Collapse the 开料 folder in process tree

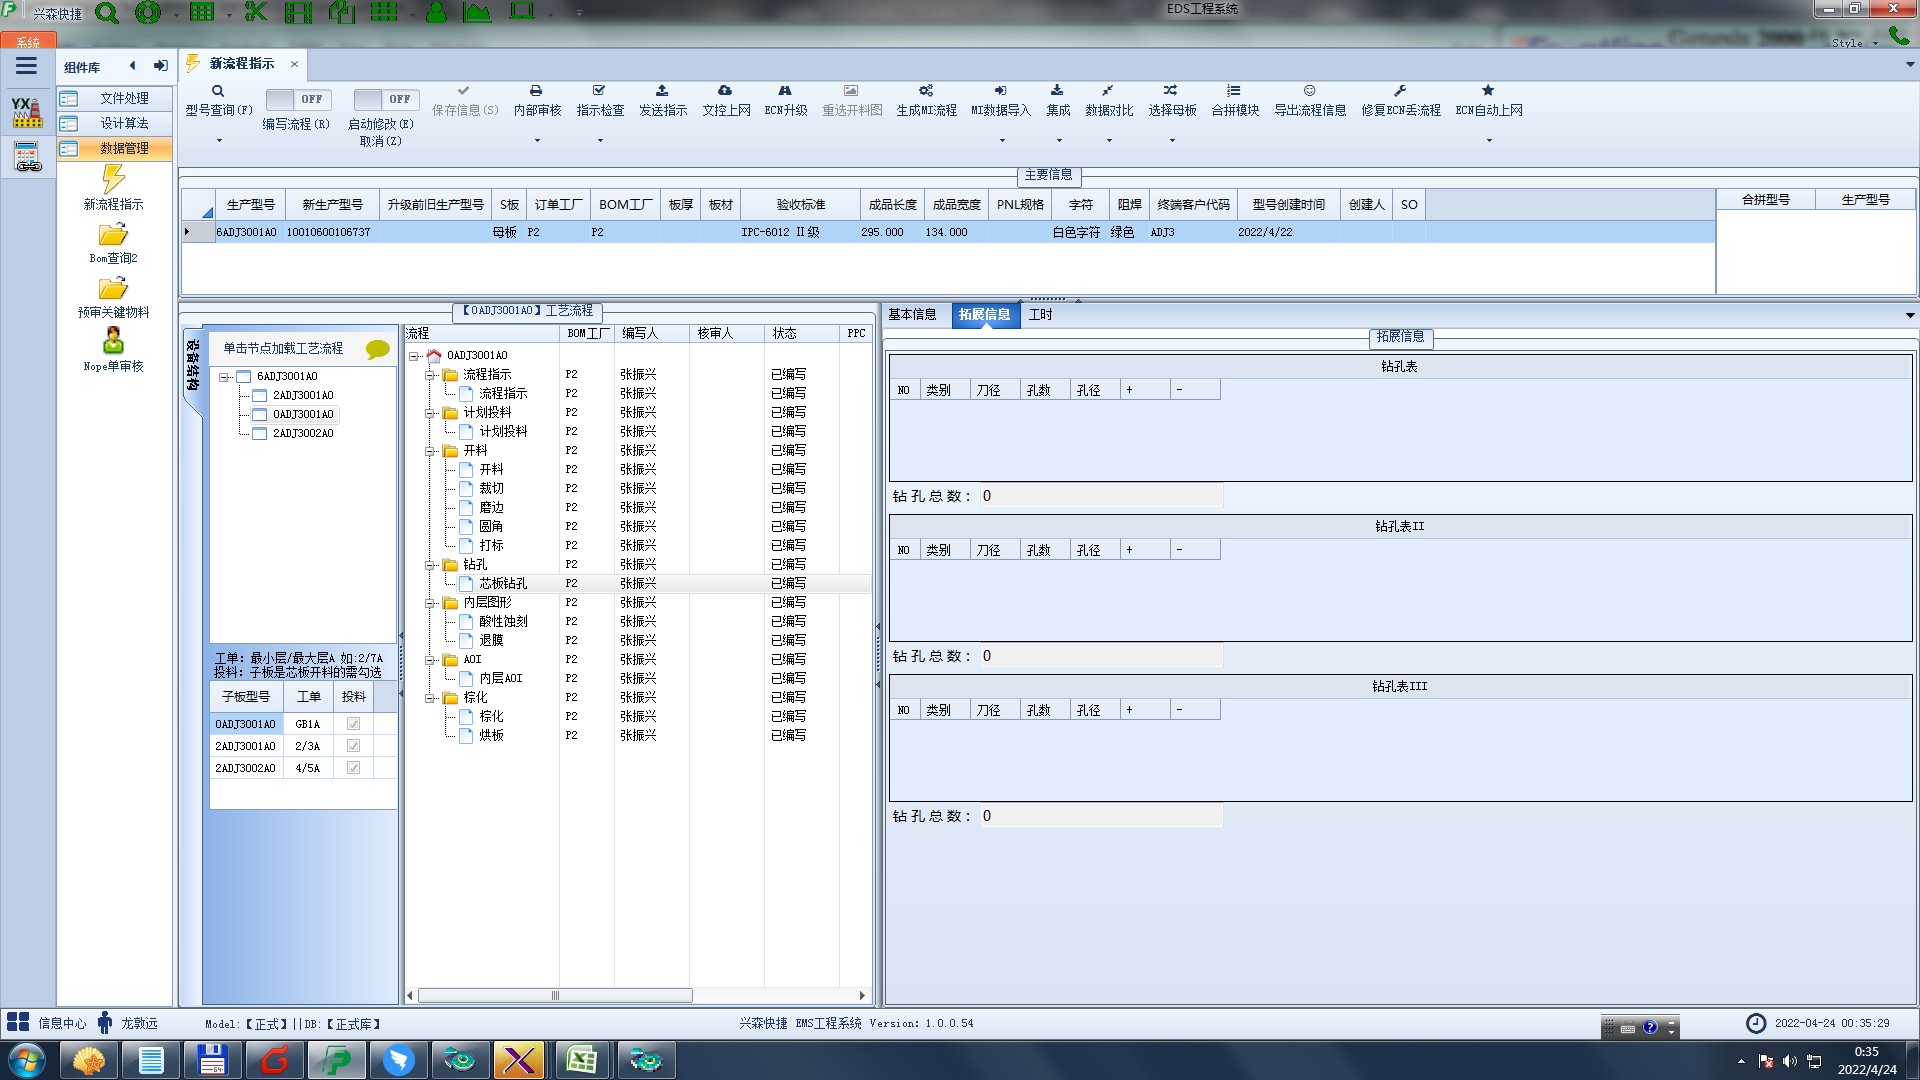430,451
